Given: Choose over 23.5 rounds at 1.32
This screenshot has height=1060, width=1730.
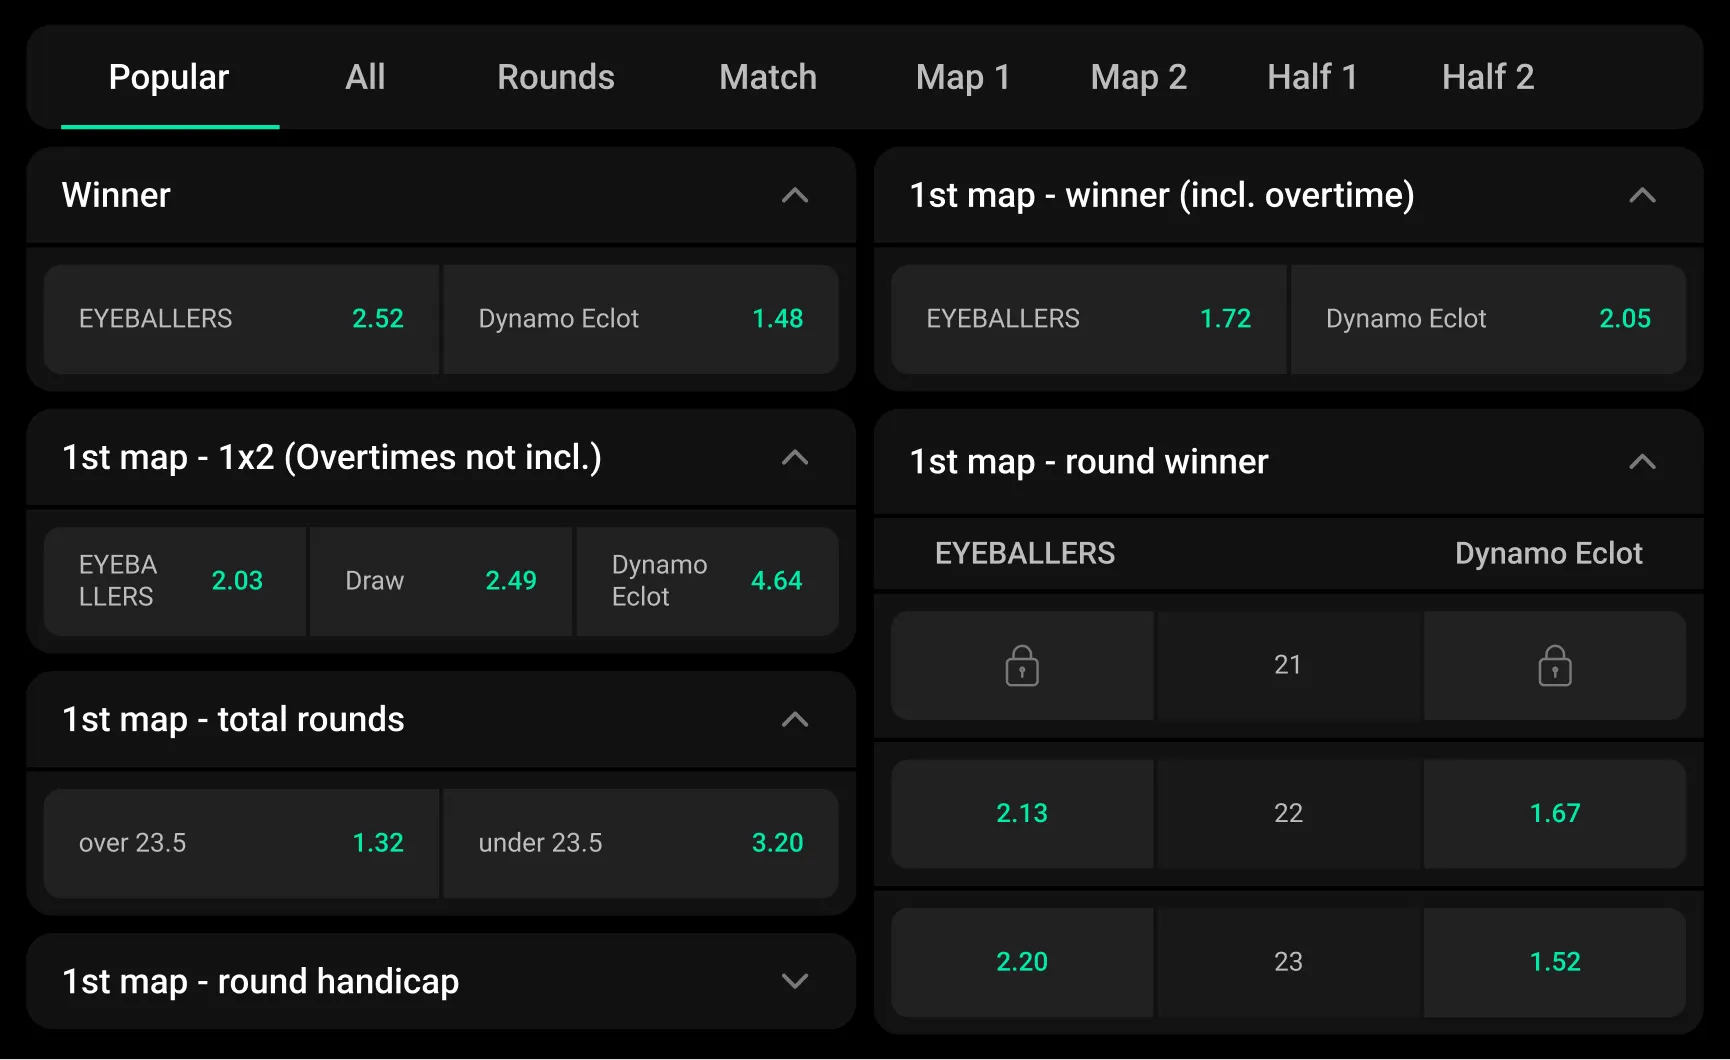Looking at the screenshot, I should (241, 843).
